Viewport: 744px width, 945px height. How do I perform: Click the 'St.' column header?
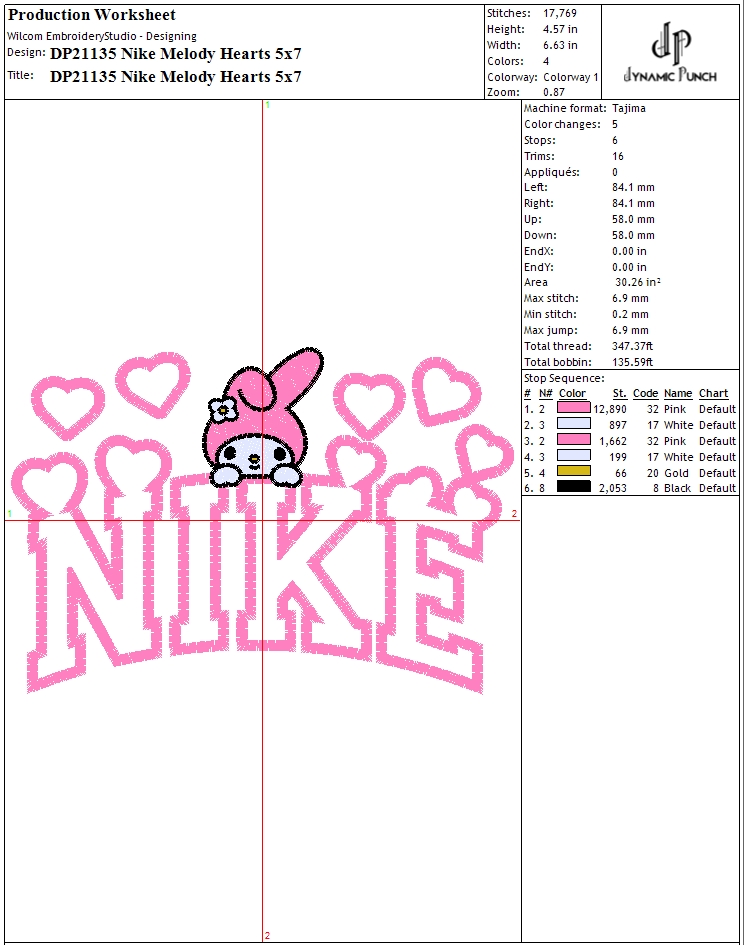coord(620,394)
